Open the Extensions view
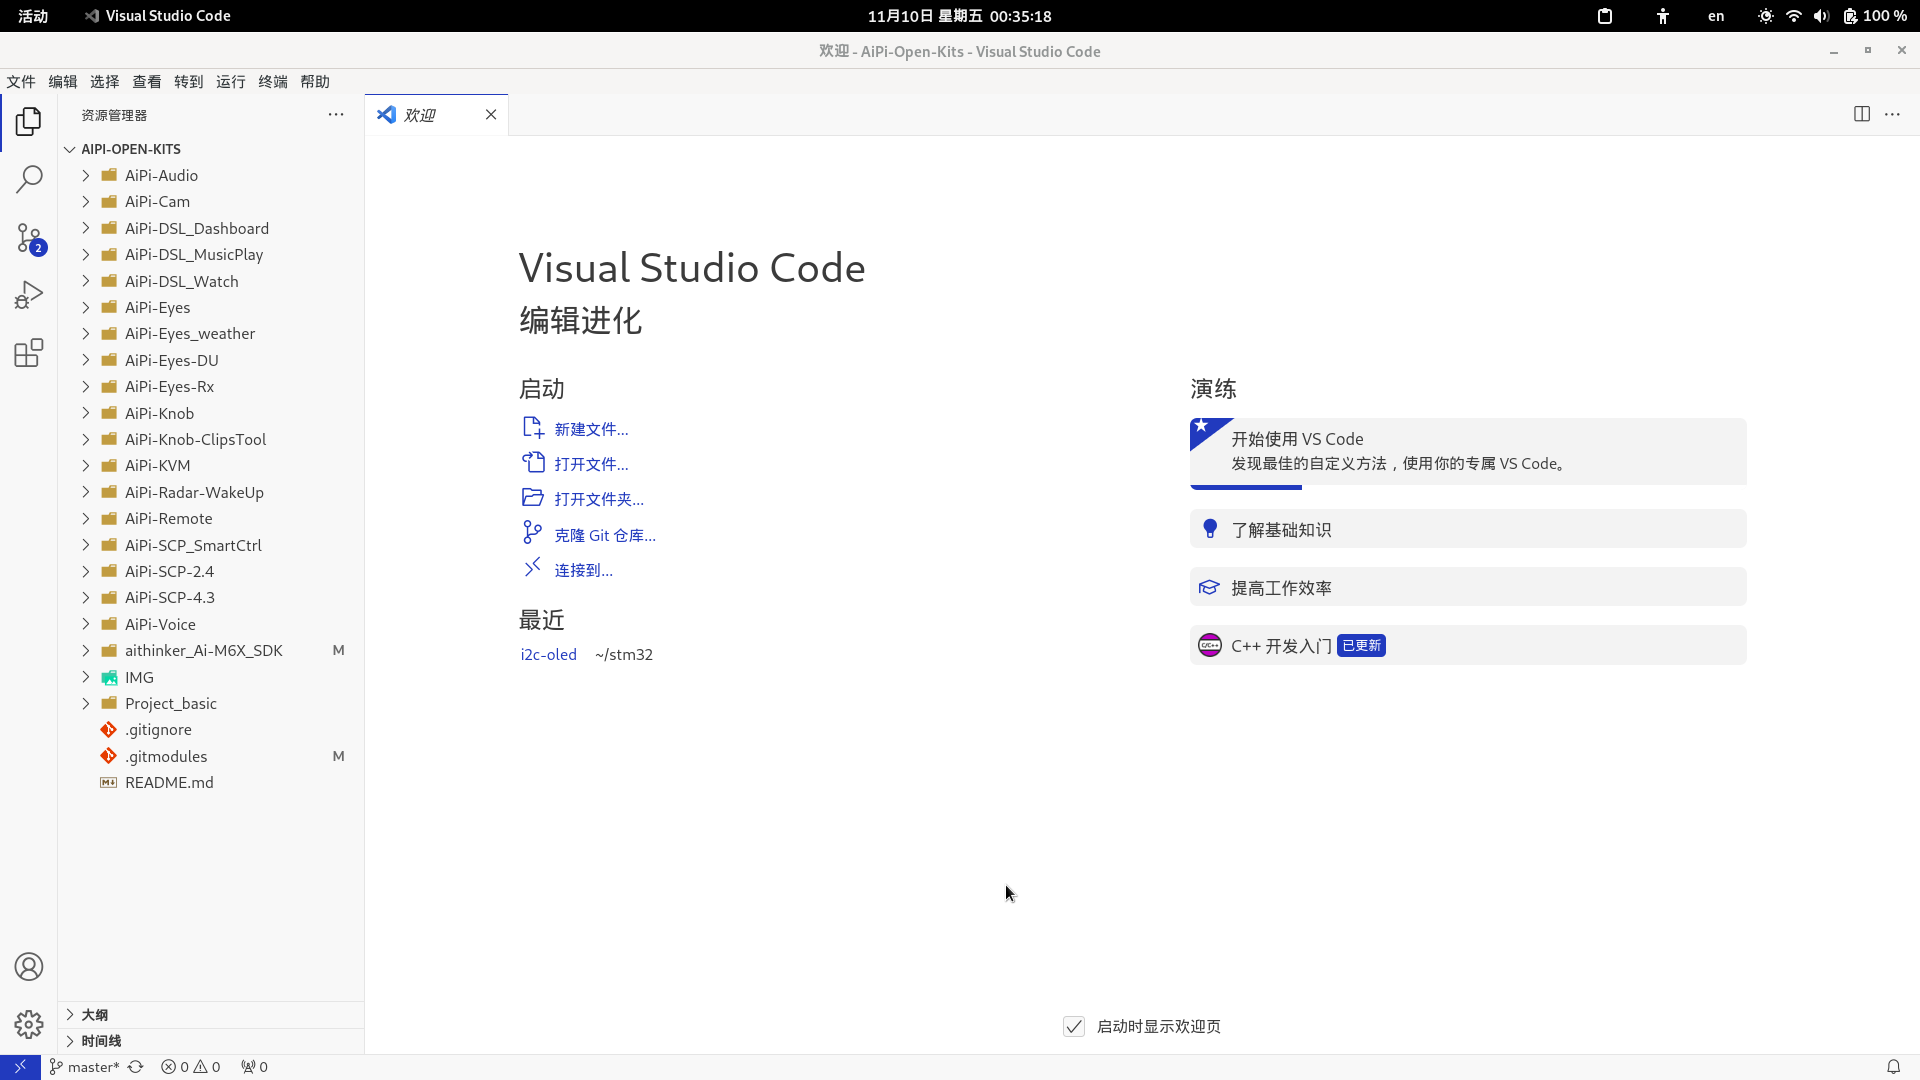1920x1080 pixels. 29,353
